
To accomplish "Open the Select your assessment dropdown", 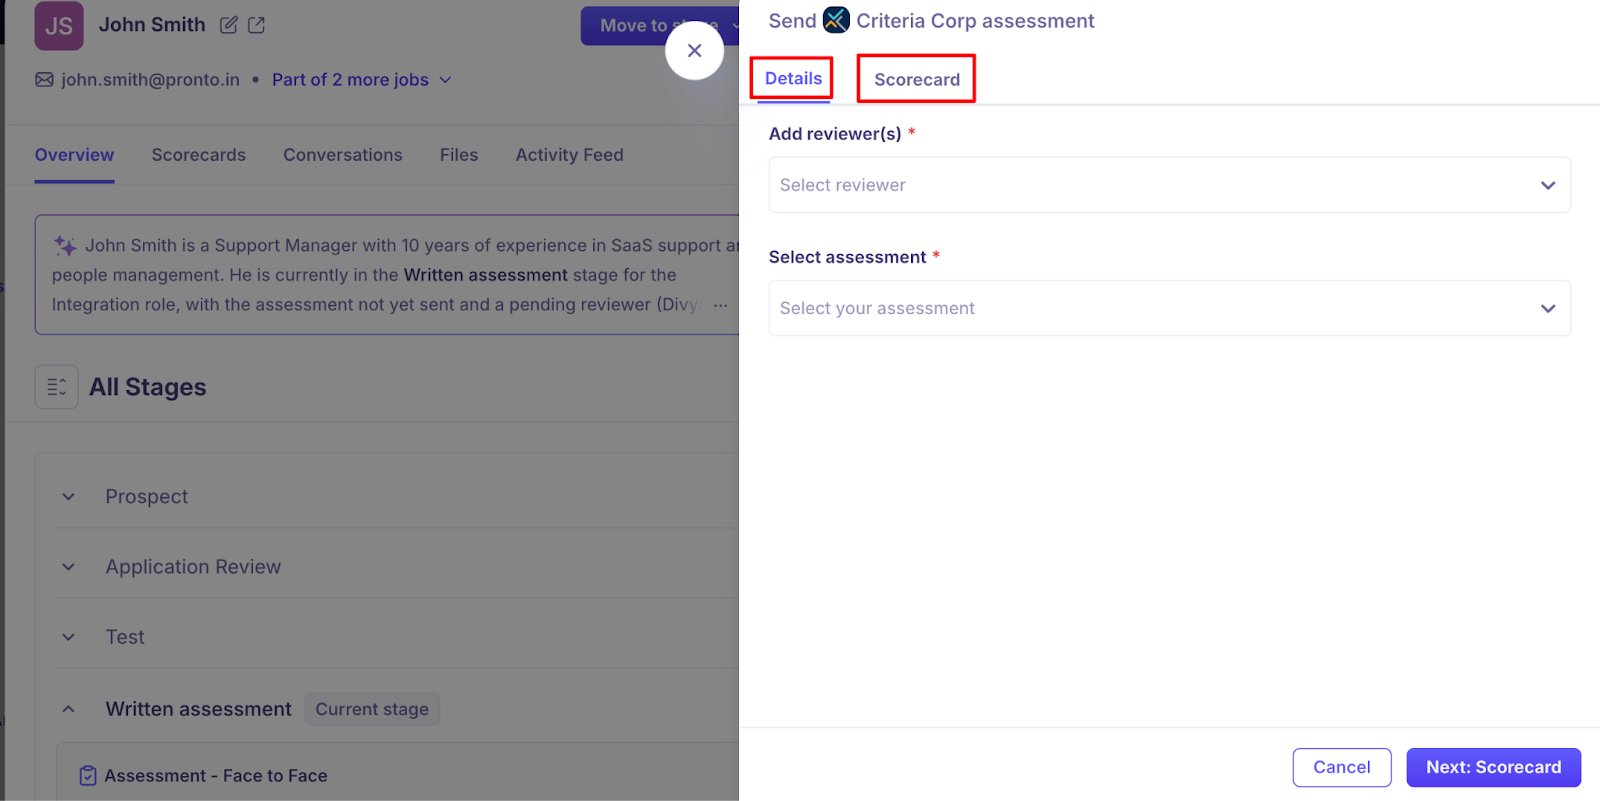I will [1169, 308].
